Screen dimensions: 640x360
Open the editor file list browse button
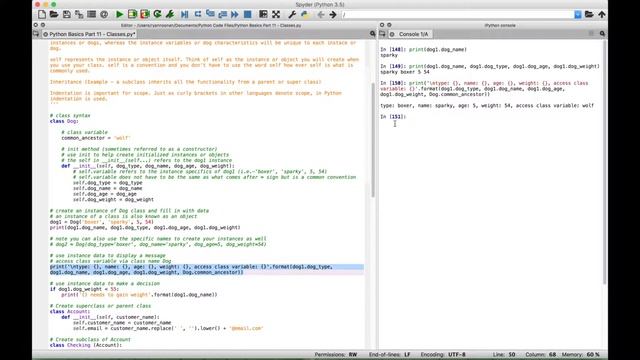36,34
